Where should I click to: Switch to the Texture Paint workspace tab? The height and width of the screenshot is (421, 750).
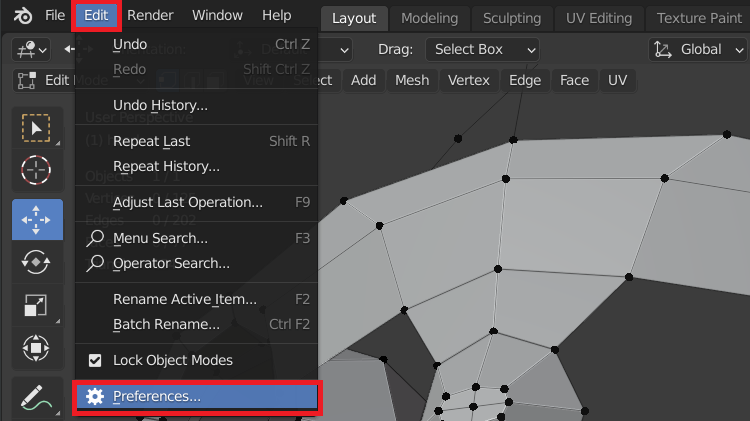(x=699, y=19)
